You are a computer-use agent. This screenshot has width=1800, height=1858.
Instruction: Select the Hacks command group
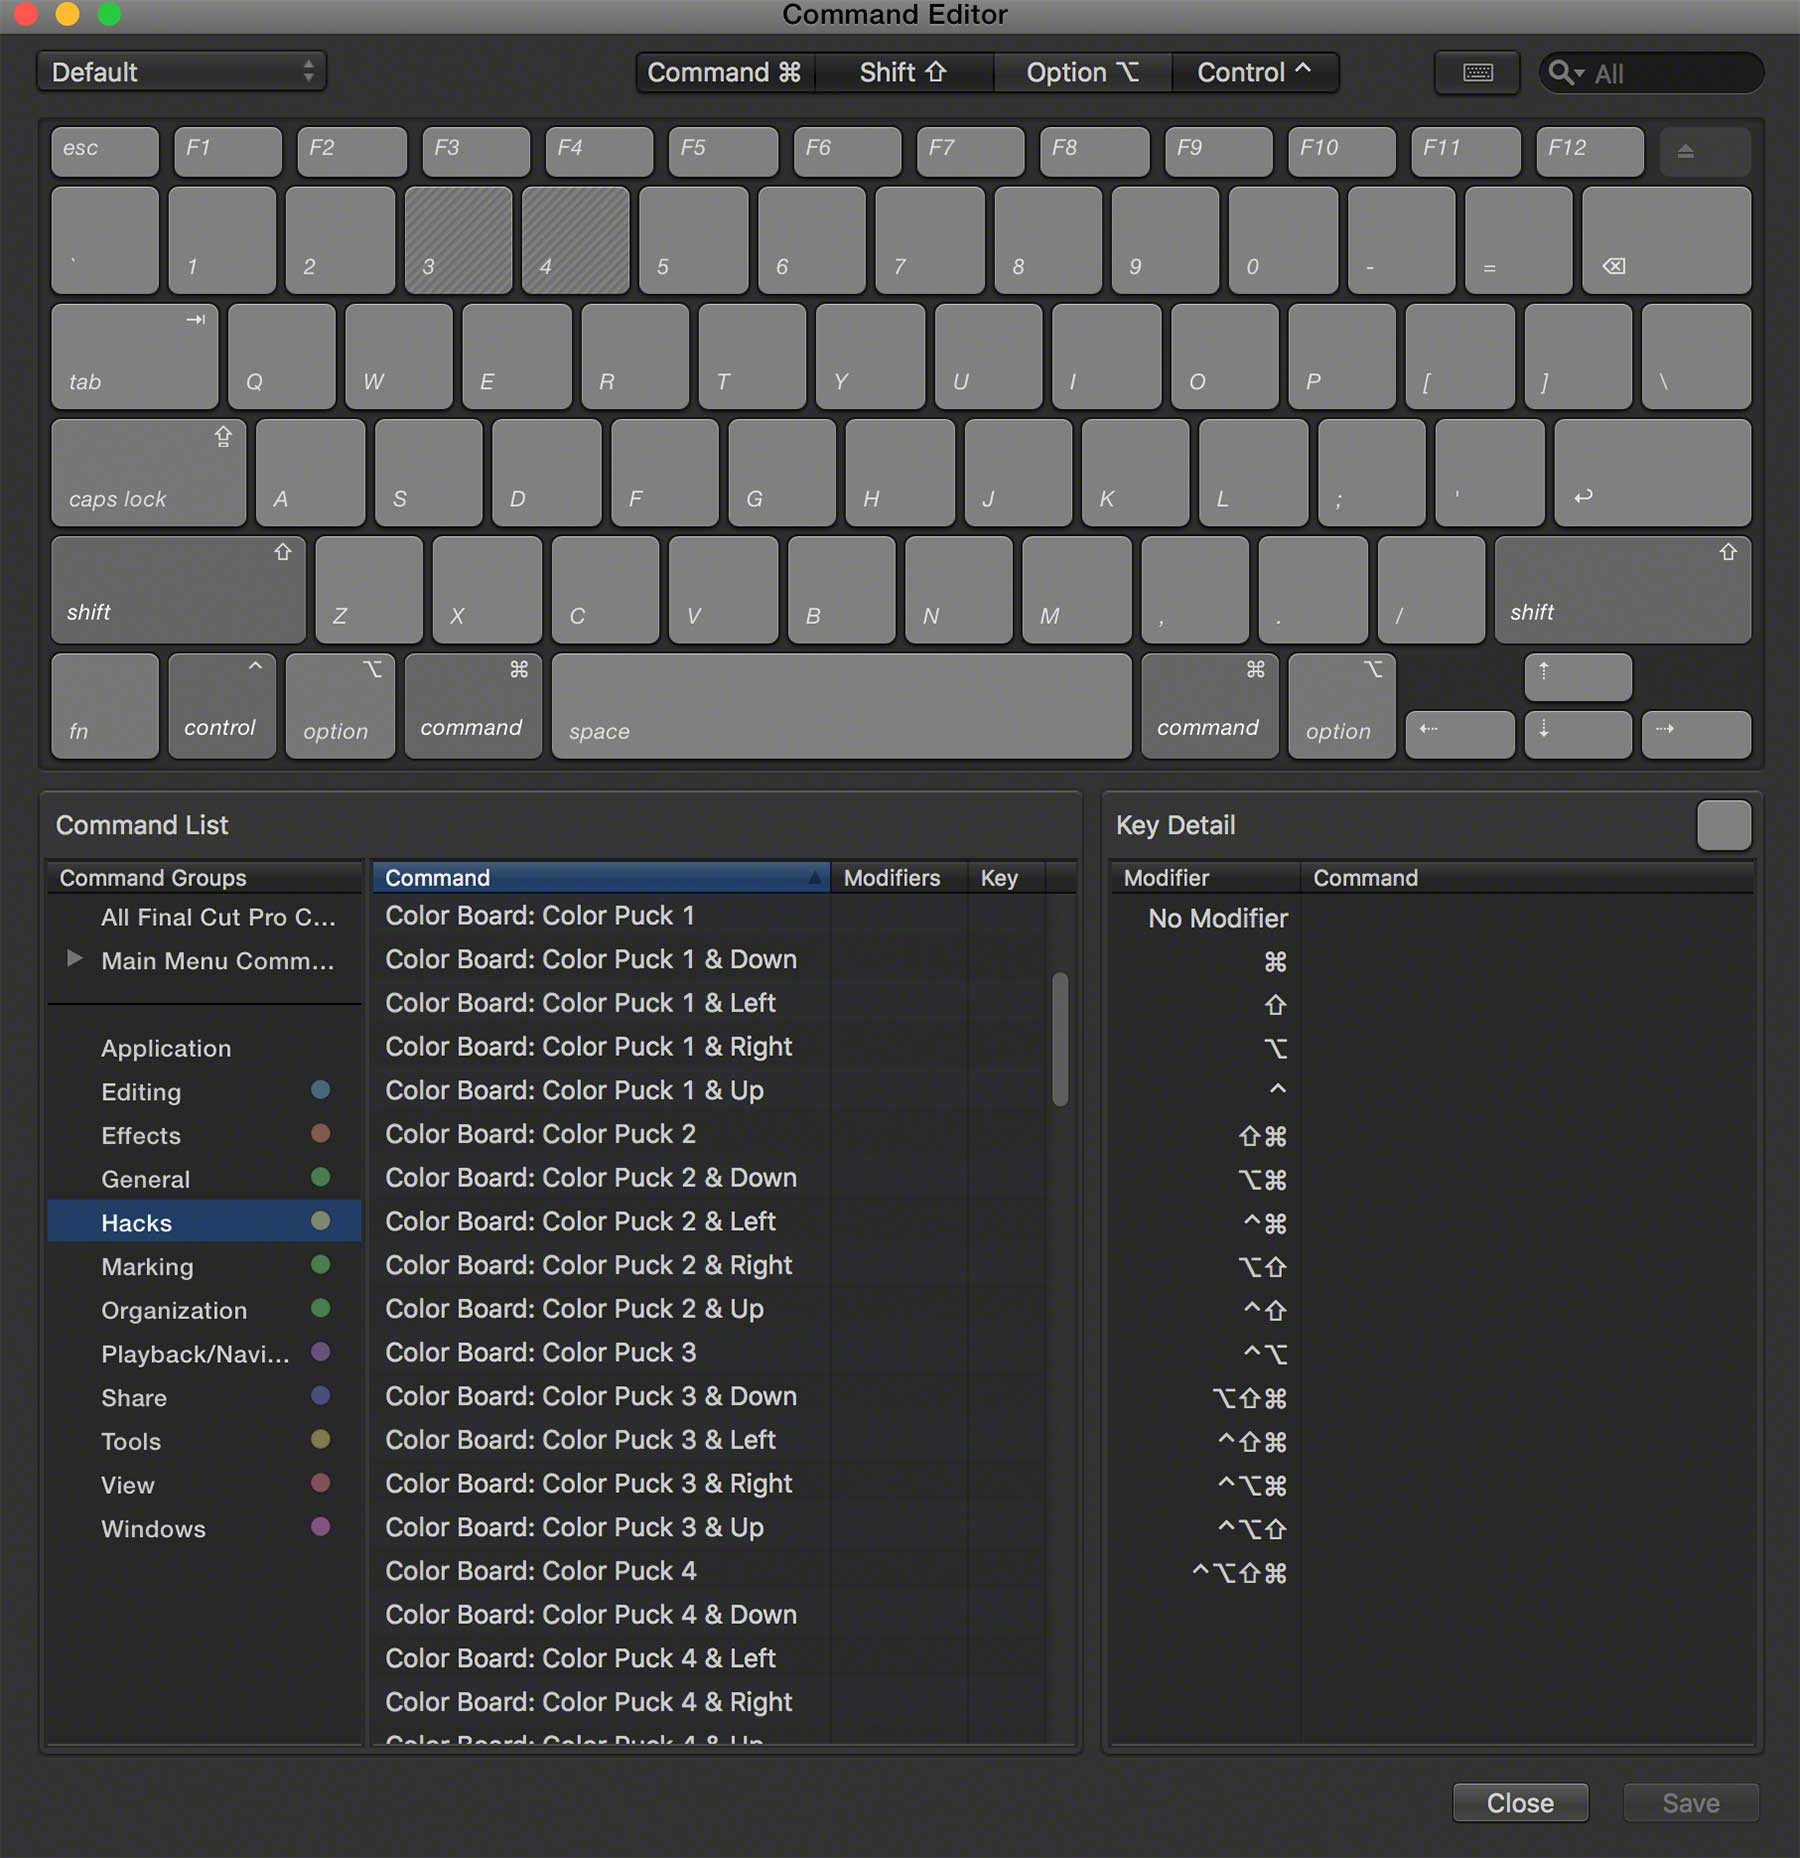point(204,1222)
